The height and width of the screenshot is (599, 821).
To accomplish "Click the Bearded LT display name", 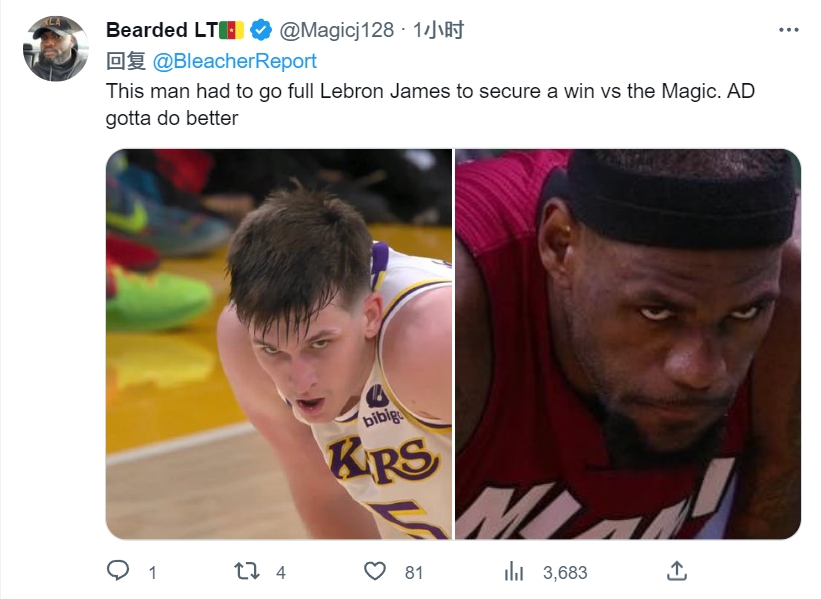I will [x=160, y=30].
